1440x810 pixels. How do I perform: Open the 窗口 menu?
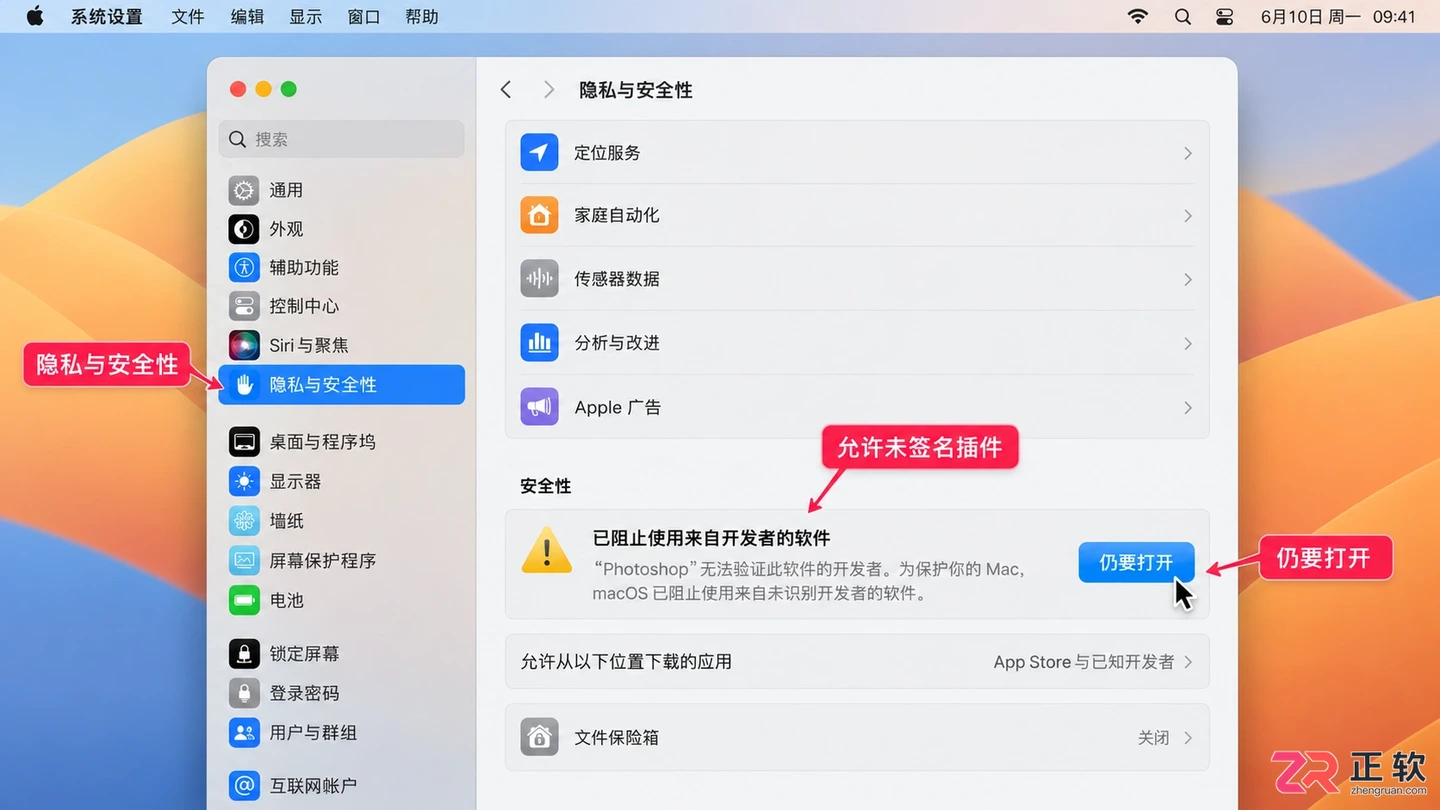click(364, 17)
